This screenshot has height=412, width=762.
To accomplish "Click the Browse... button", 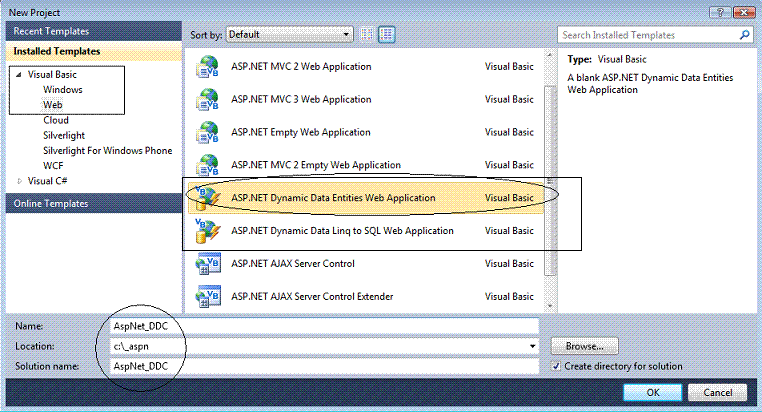I will click(x=585, y=346).
